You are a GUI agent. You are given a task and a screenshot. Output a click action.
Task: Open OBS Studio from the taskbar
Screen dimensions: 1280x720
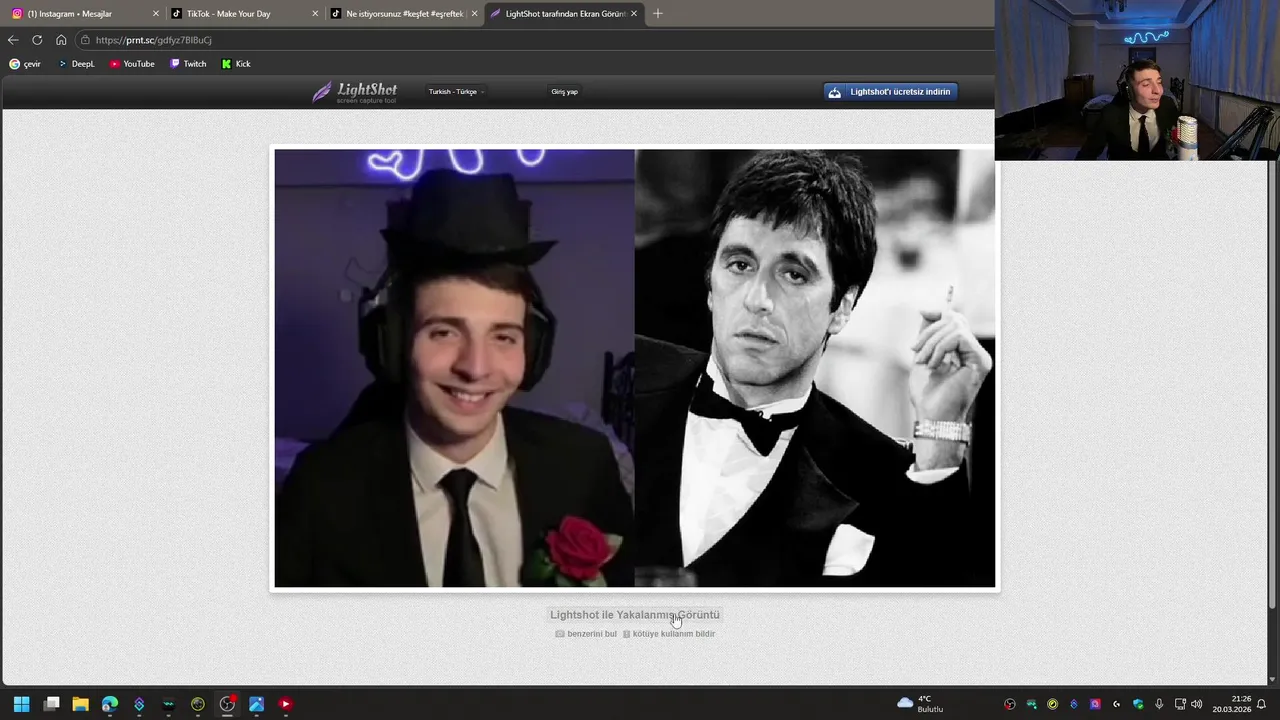click(227, 704)
